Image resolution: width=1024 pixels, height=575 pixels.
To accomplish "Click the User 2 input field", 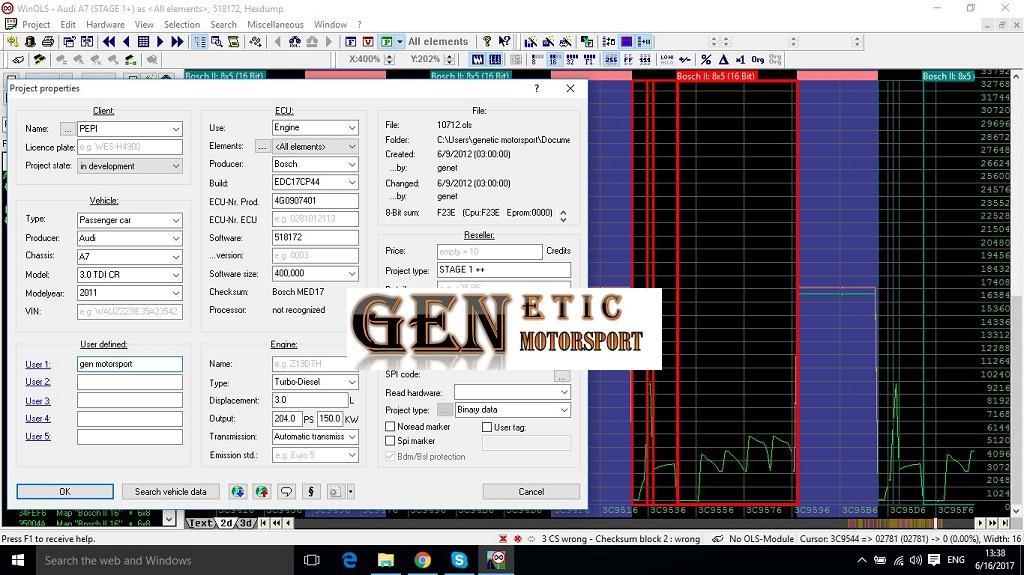I will (x=129, y=382).
